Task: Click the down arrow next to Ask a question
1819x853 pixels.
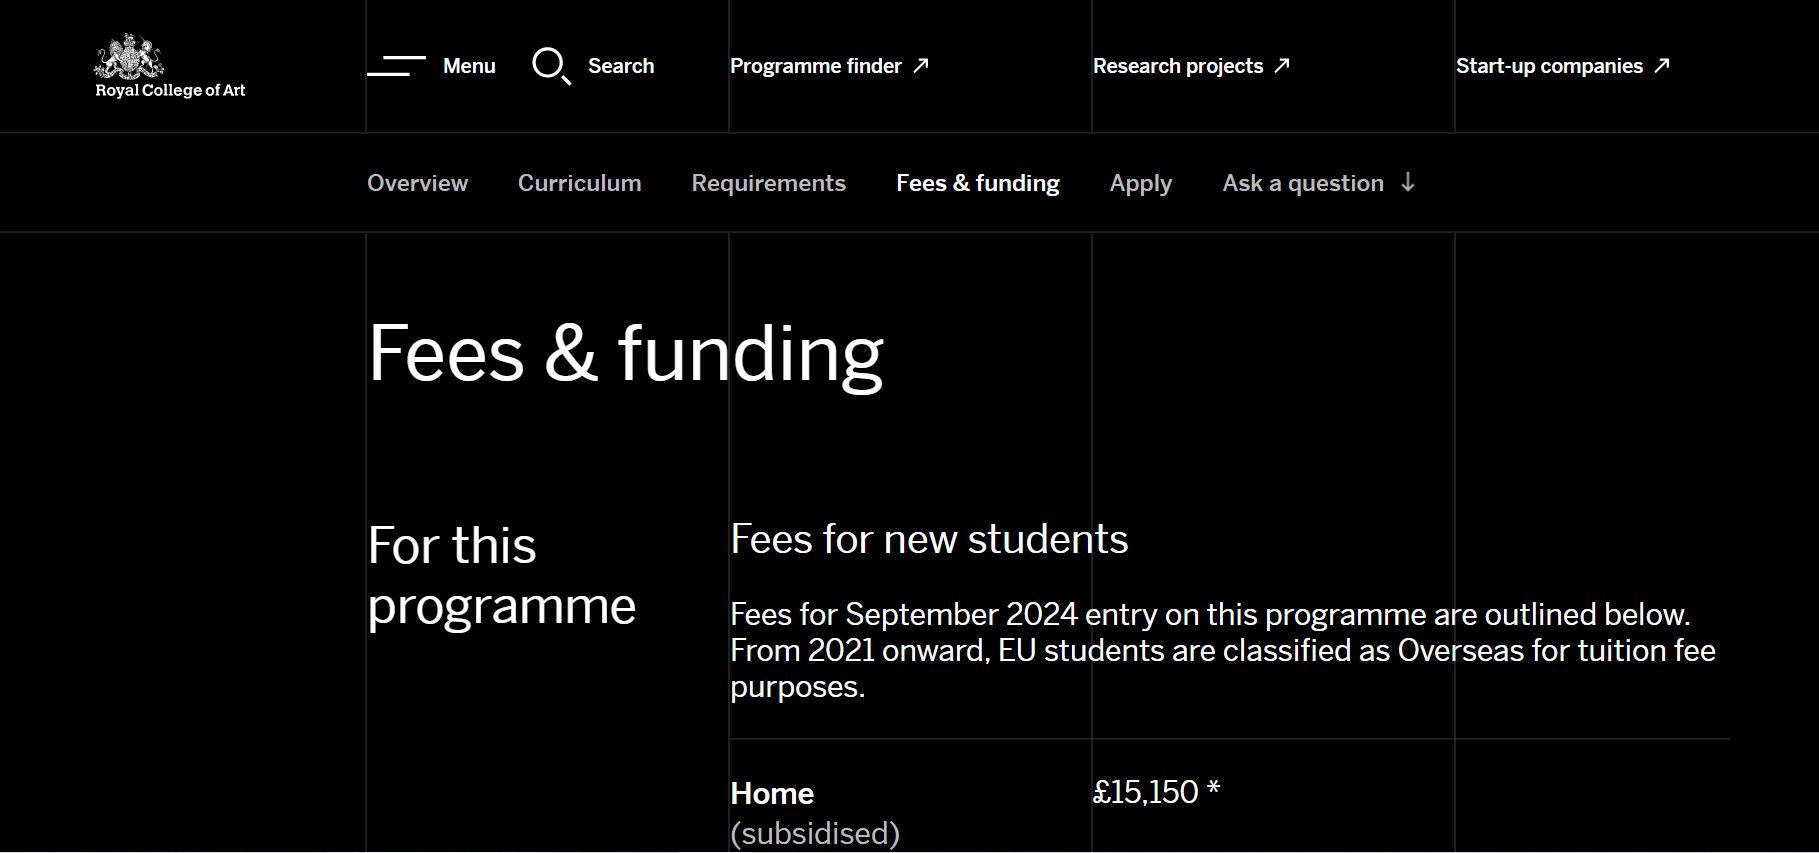Action: pyautogui.click(x=1408, y=182)
